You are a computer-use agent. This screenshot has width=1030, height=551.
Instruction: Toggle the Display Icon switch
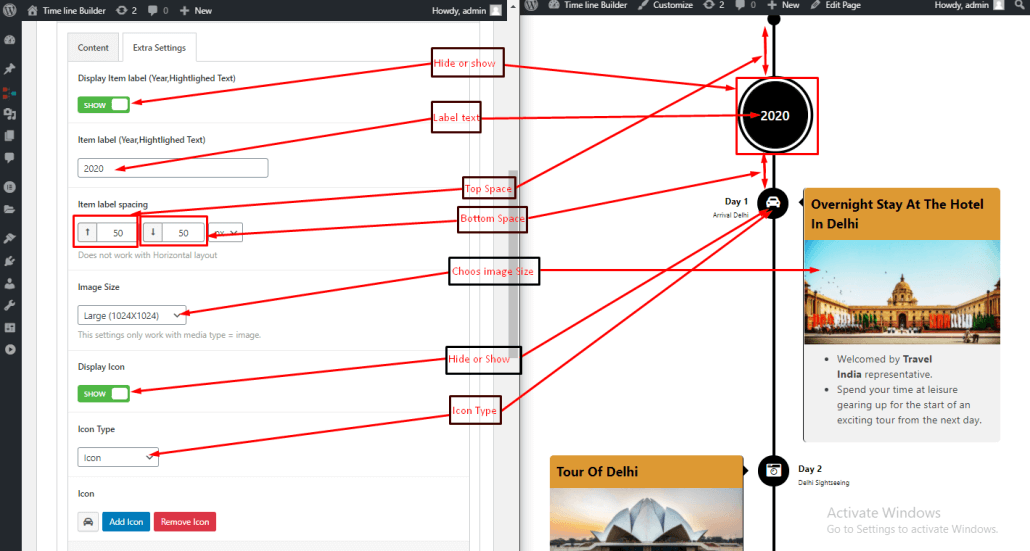coord(104,393)
